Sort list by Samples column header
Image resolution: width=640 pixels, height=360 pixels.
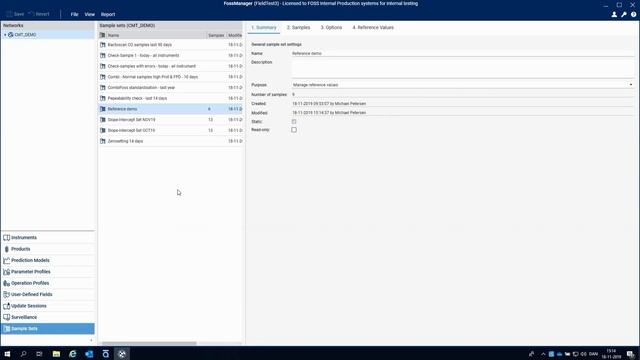coord(216,36)
